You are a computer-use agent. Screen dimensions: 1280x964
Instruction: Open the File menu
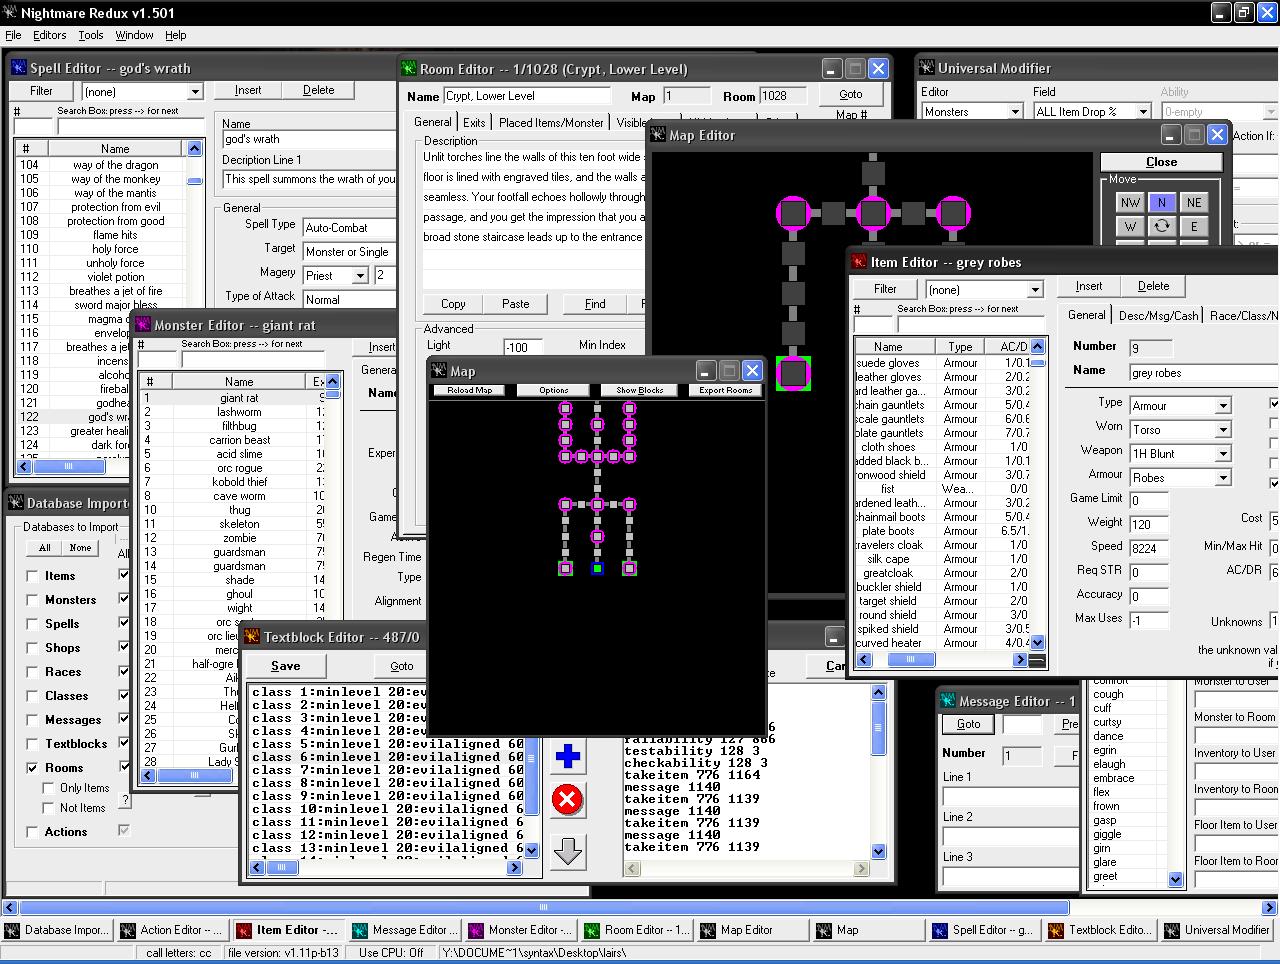point(13,35)
